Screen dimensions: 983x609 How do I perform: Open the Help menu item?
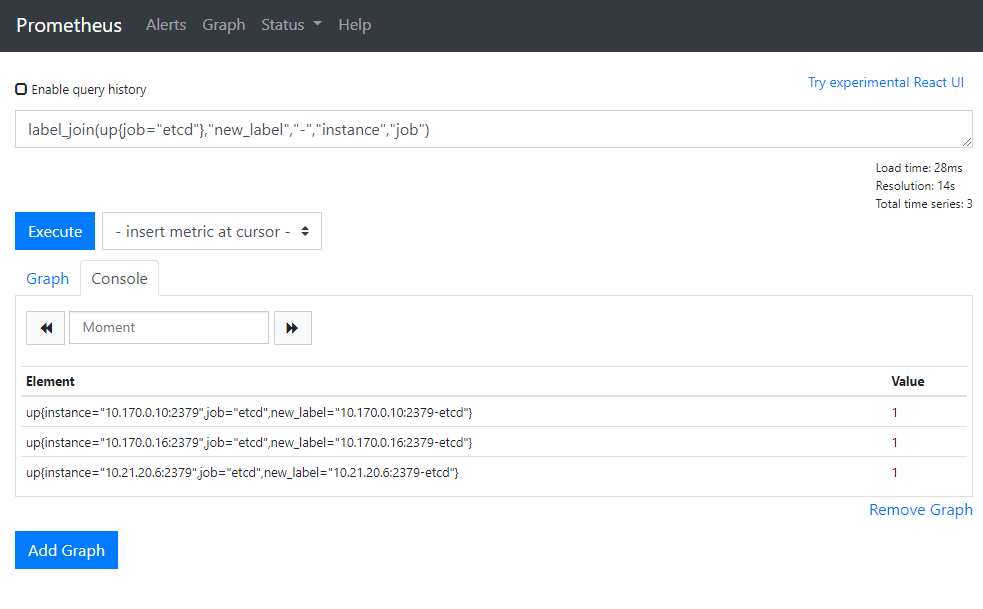click(x=354, y=25)
